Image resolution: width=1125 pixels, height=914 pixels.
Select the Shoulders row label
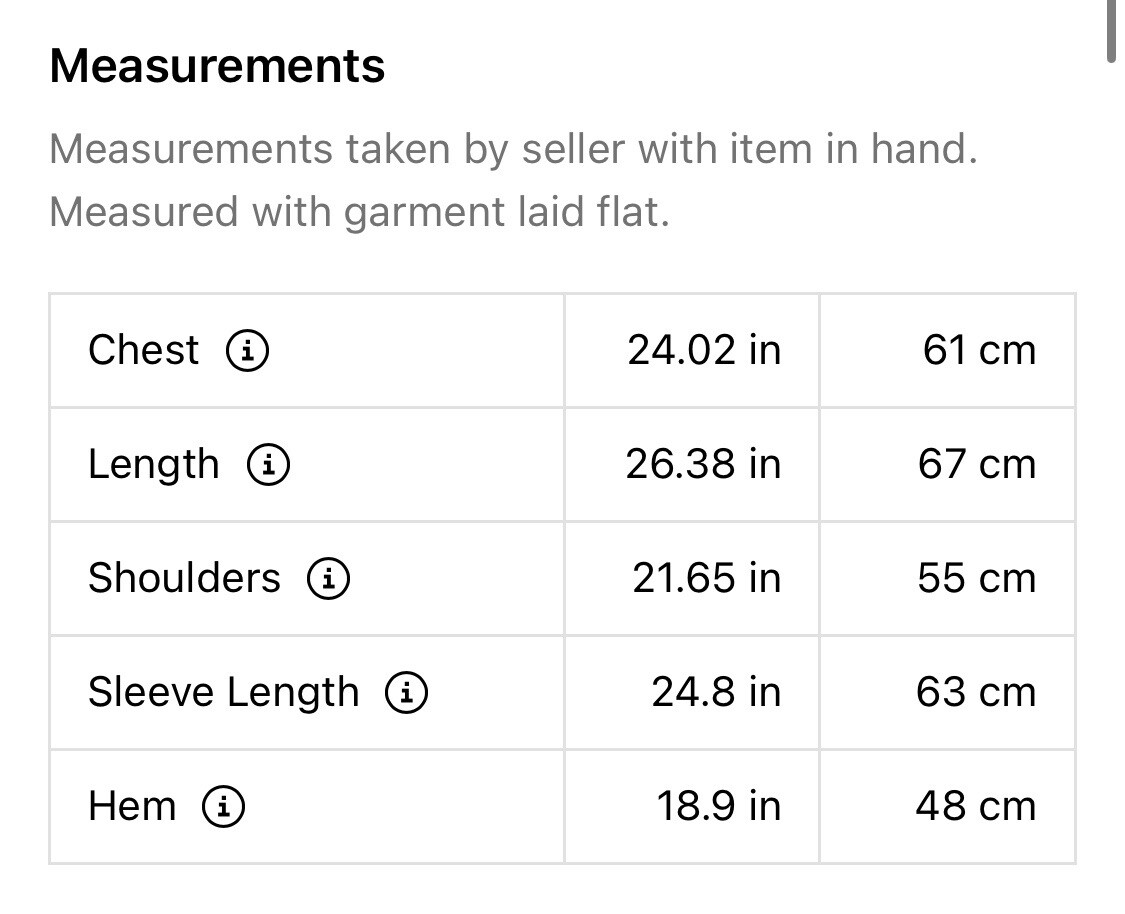tap(184, 578)
